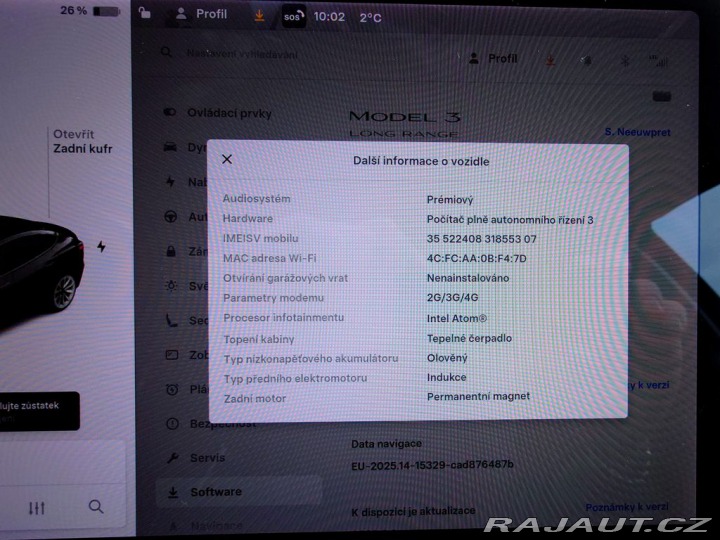Tap the charging bolt icon near car

pos(101,246)
